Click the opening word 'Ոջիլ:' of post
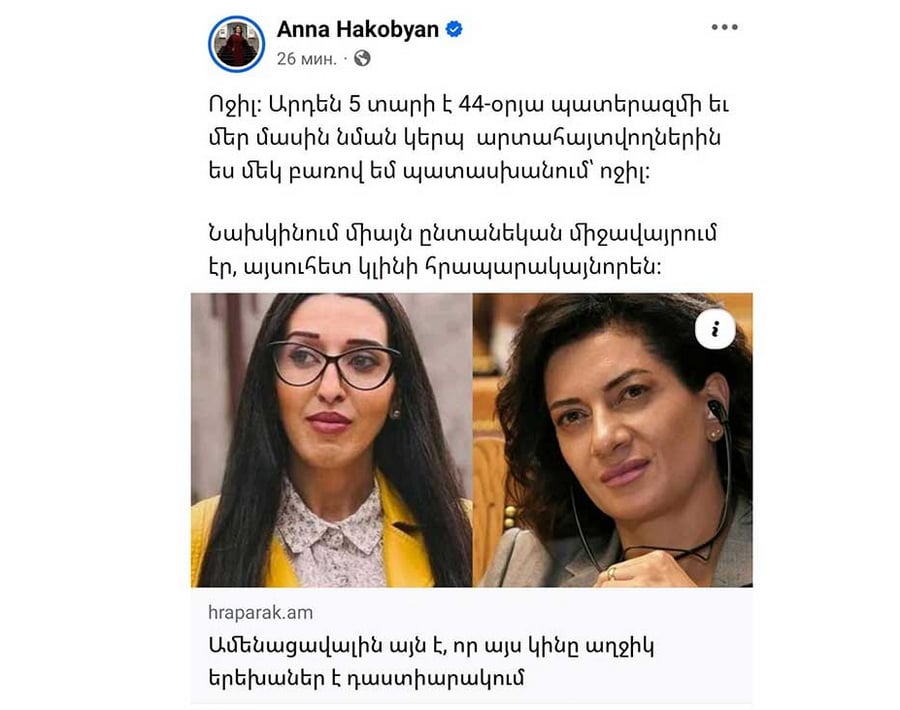This screenshot has height=710, width=900. click(235, 105)
